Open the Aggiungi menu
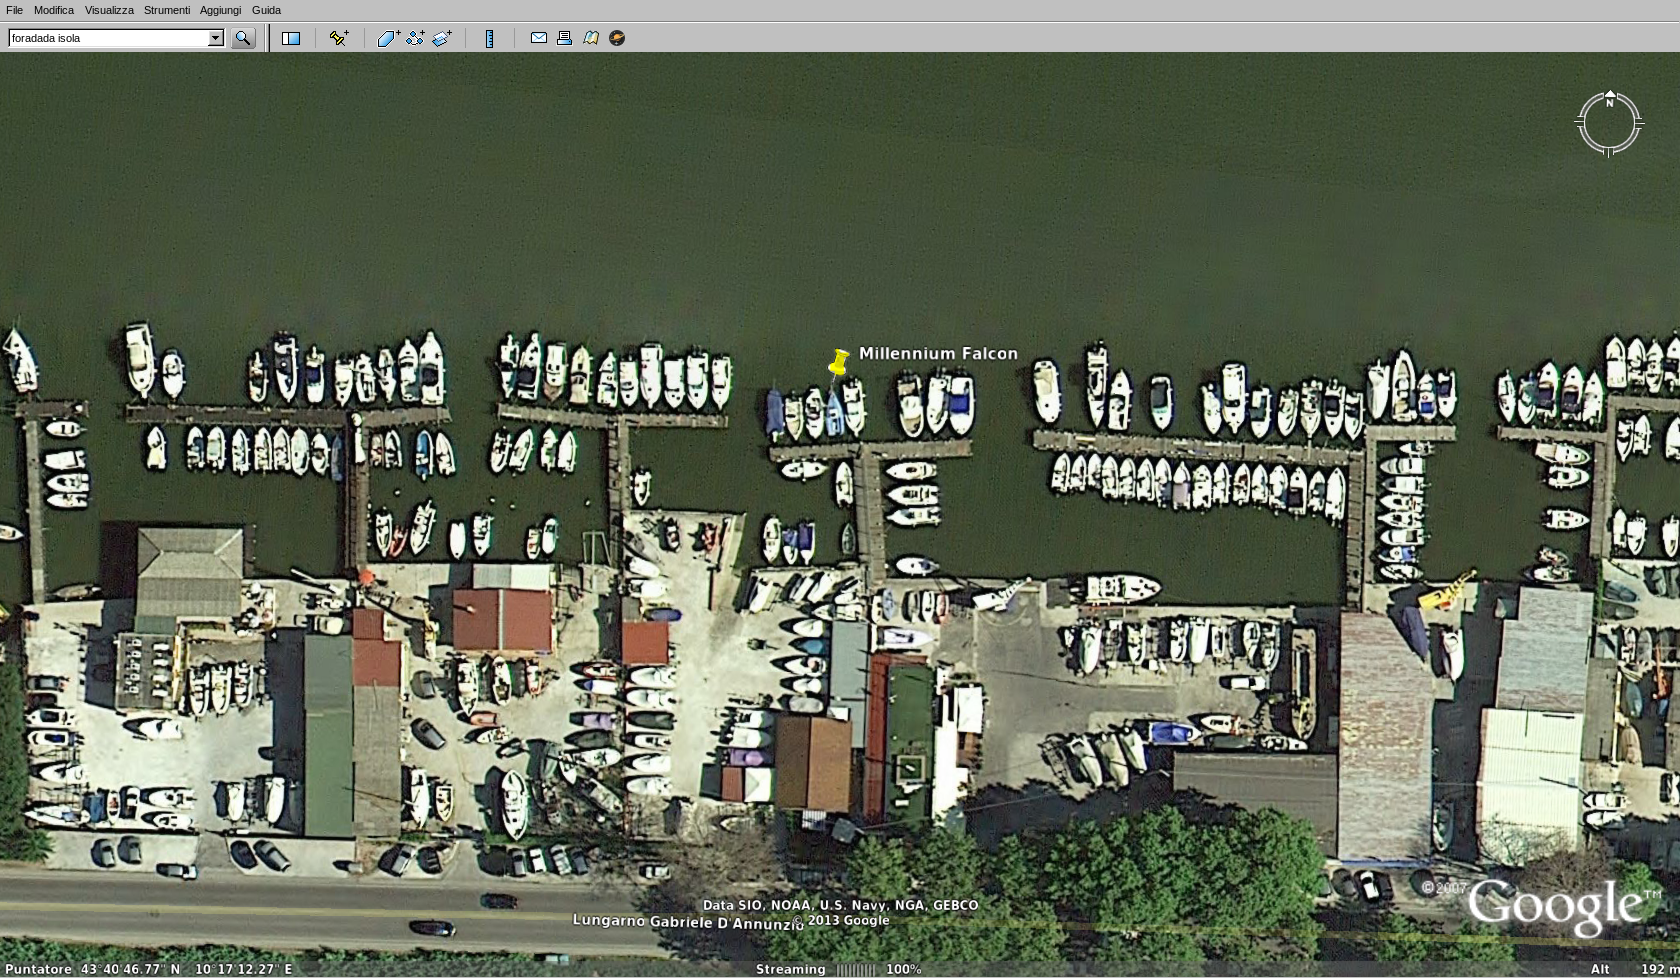1680x978 pixels. point(220,10)
